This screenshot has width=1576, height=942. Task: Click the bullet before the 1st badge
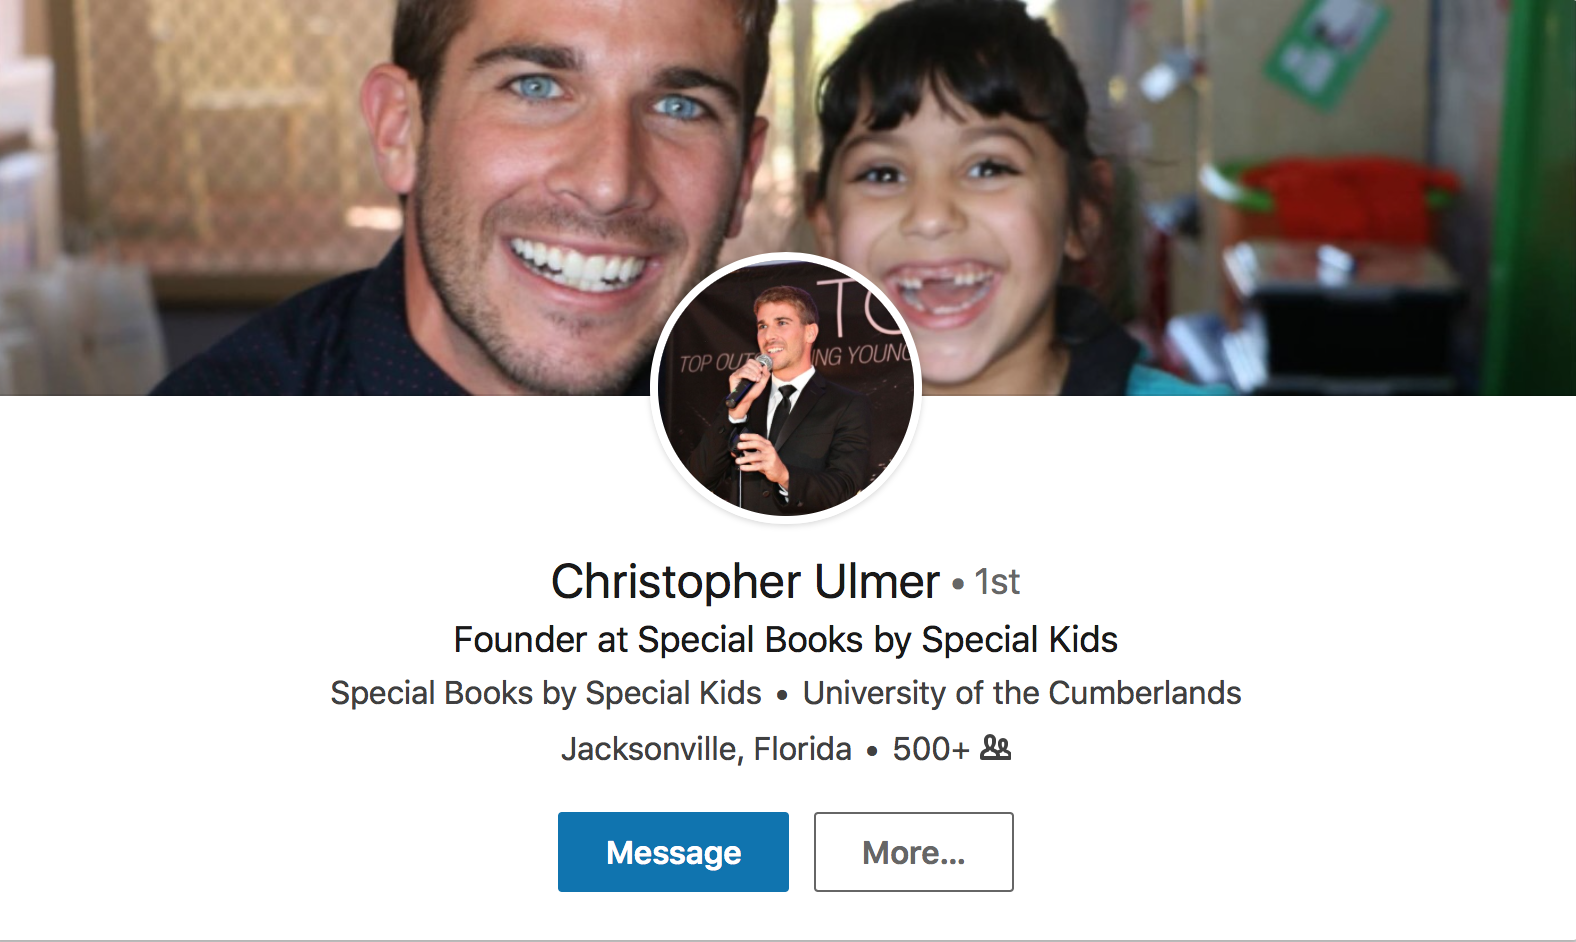[958, 583]
